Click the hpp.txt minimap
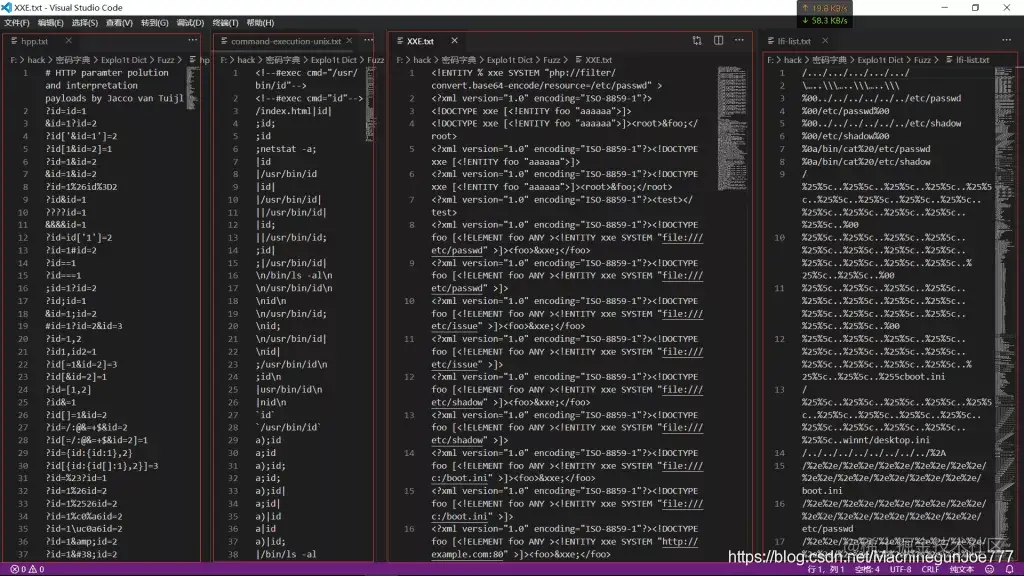 tap(192, 88)
